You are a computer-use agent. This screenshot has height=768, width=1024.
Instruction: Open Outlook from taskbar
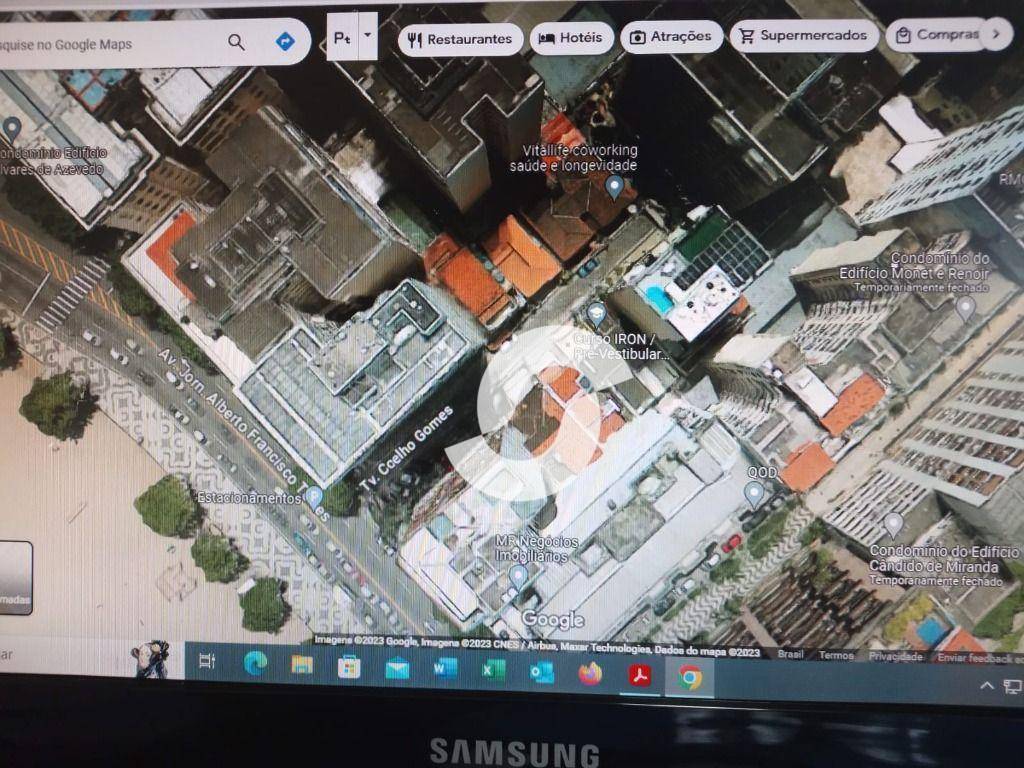[x=541, y=673]
